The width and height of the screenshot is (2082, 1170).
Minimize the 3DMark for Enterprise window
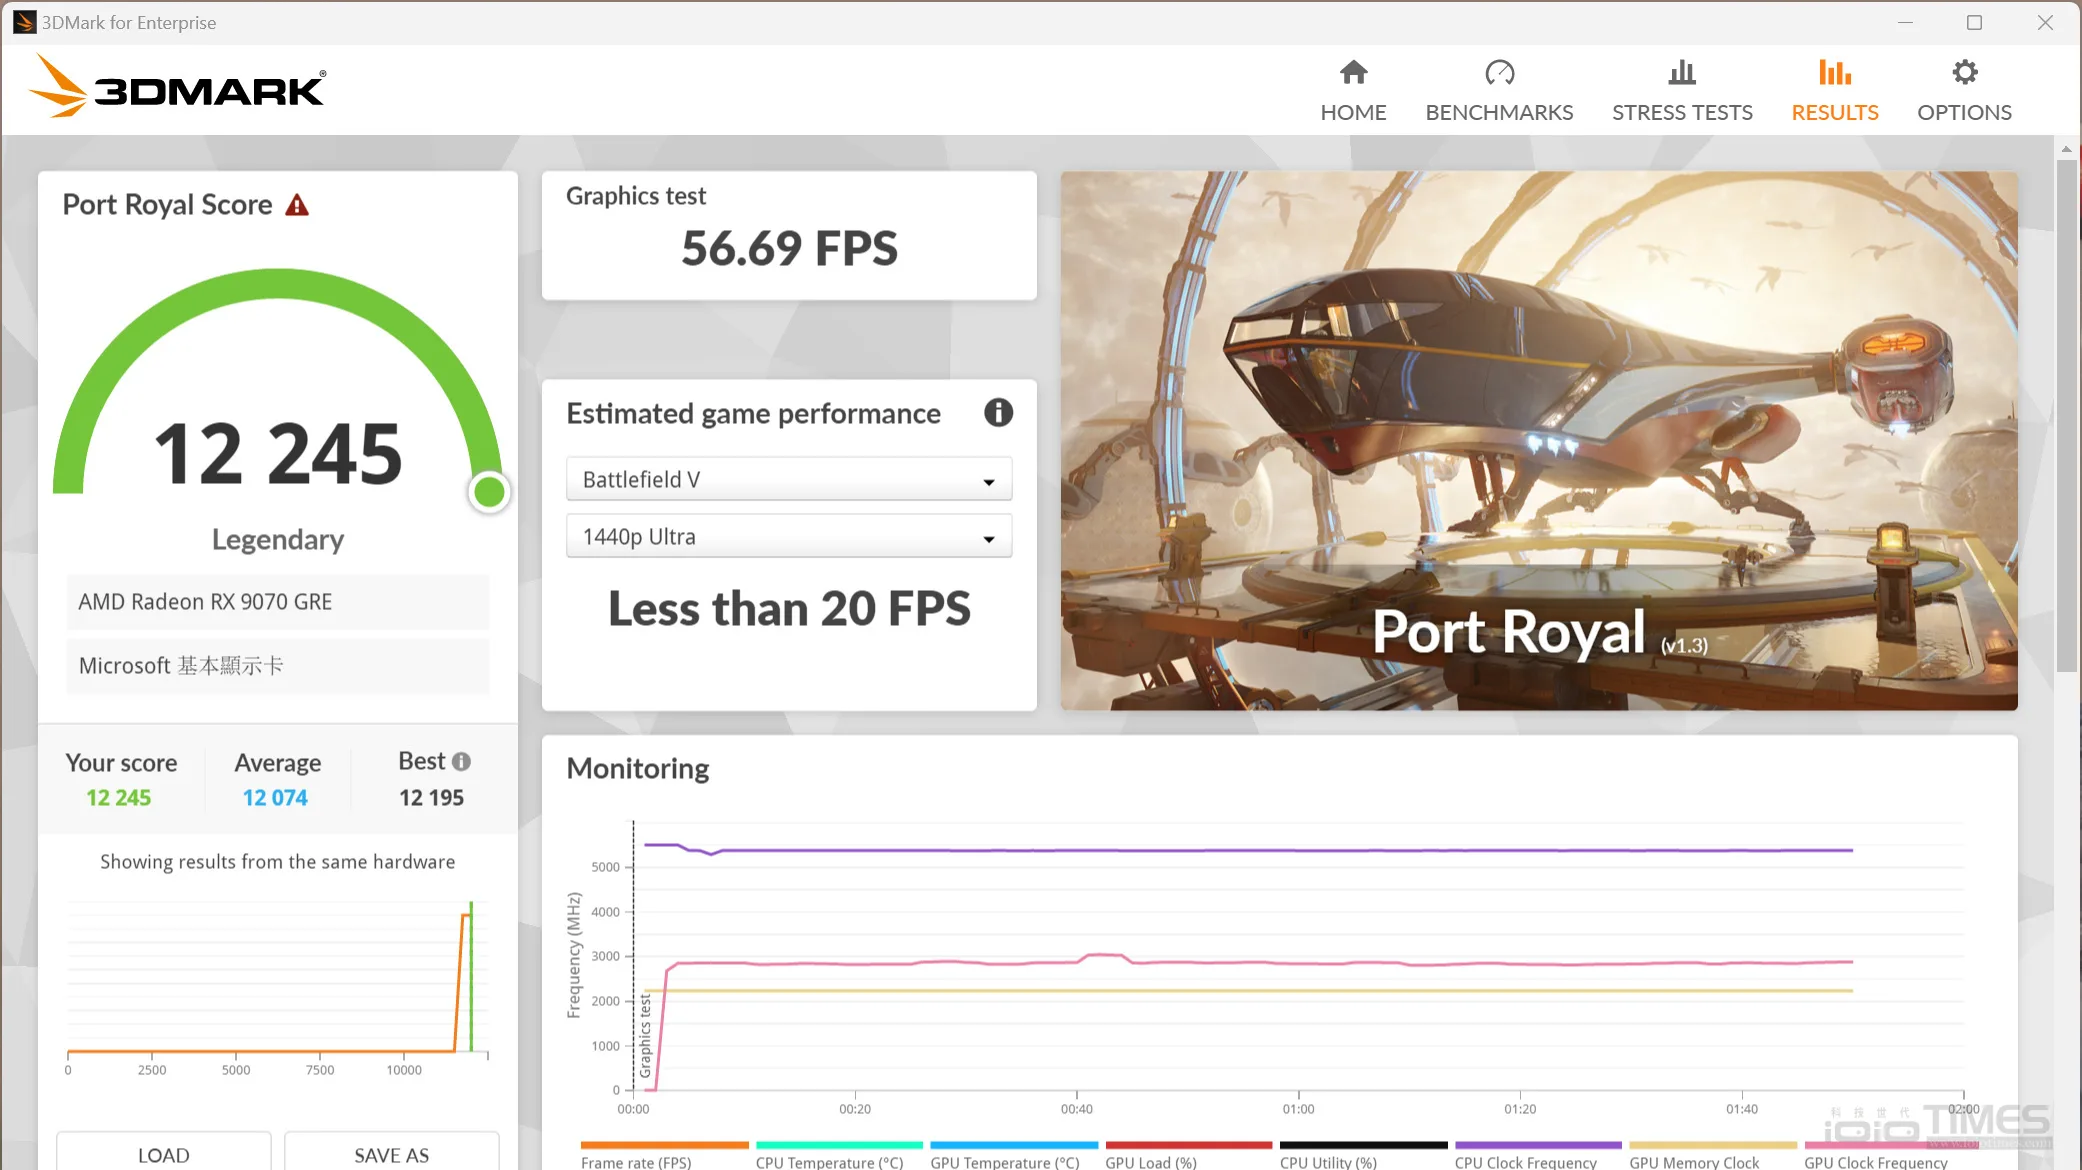[1905, 22]
